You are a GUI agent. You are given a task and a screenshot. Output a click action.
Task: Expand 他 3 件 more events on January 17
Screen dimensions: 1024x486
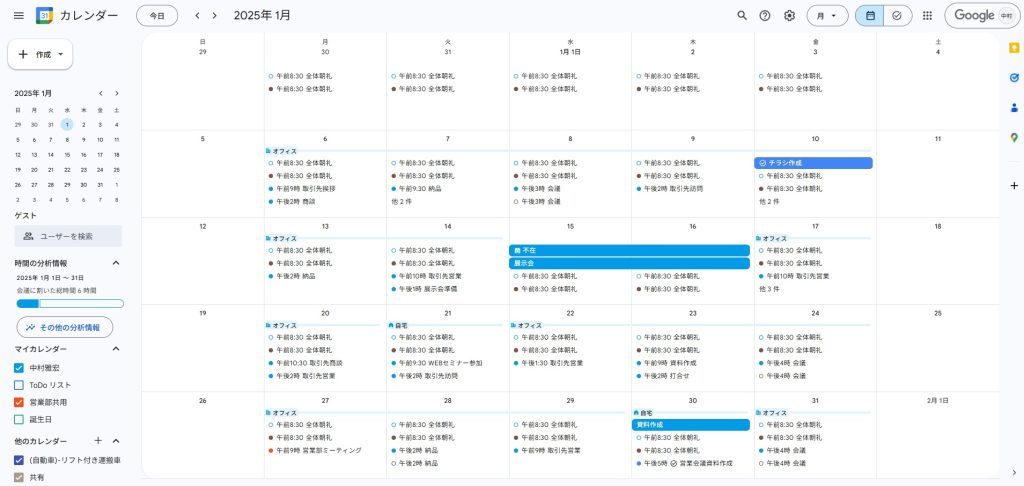[x=769, y=289]
